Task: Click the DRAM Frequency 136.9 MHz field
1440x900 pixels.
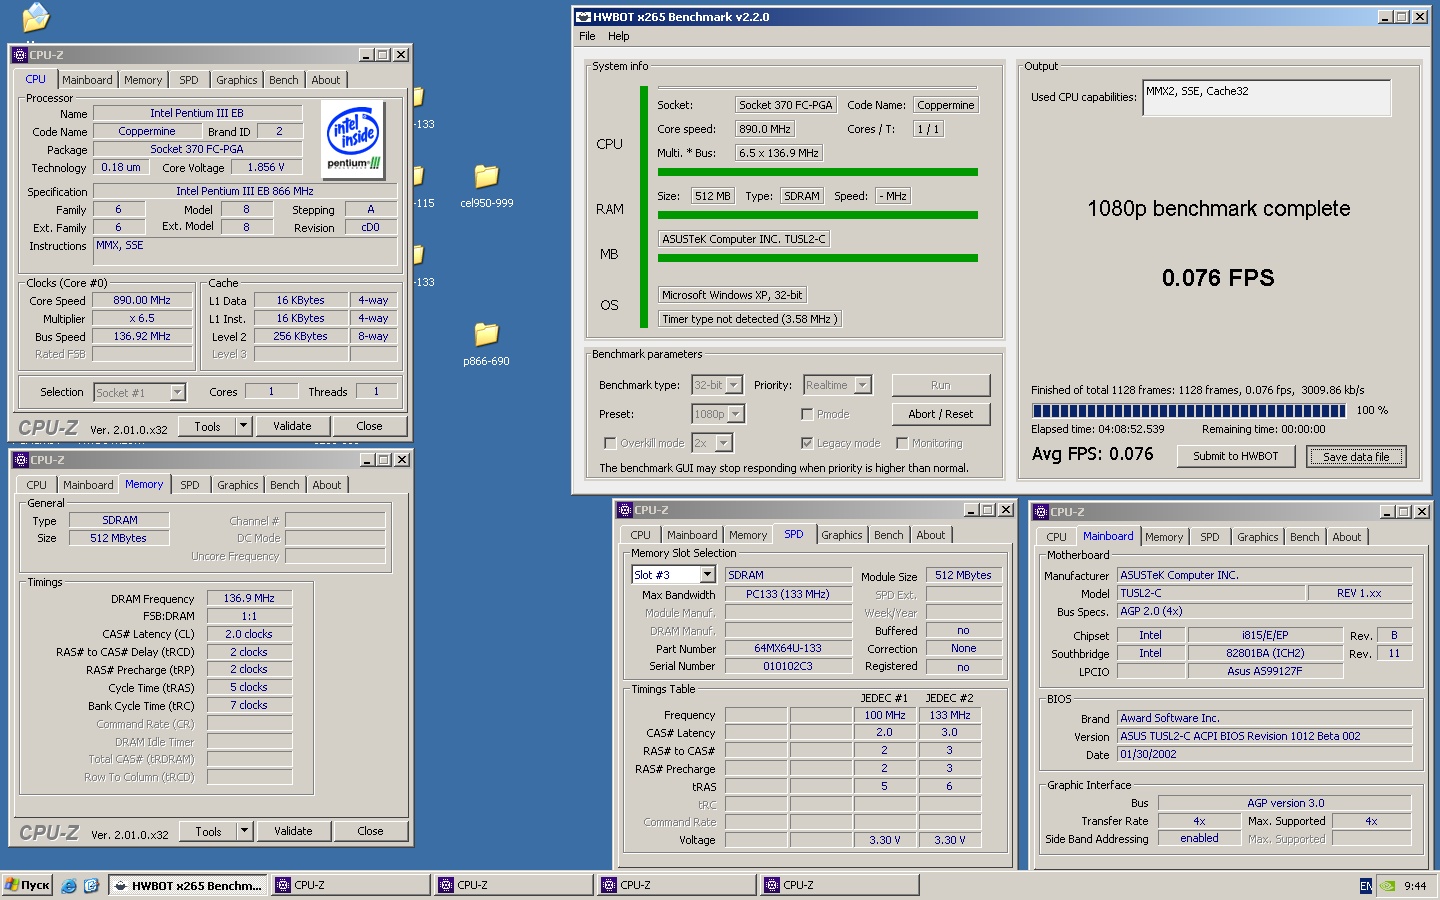Action: [249, 598]
